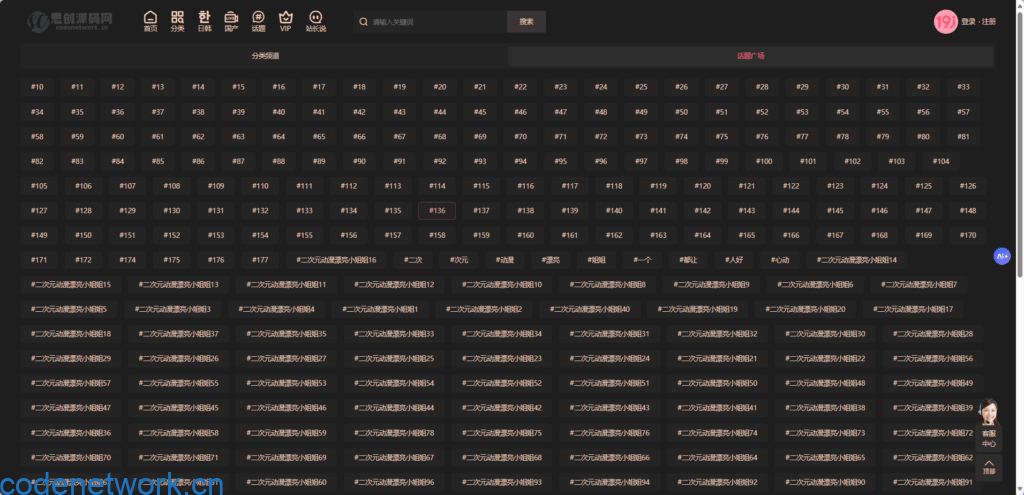Click the magnifier icon in search box
The height and width of the screenshot is (495, 1024).
click(x=364, y=22)
